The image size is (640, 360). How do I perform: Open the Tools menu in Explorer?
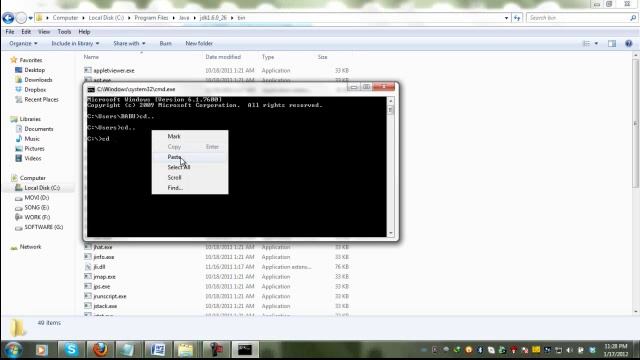click(x=64, y=32)
